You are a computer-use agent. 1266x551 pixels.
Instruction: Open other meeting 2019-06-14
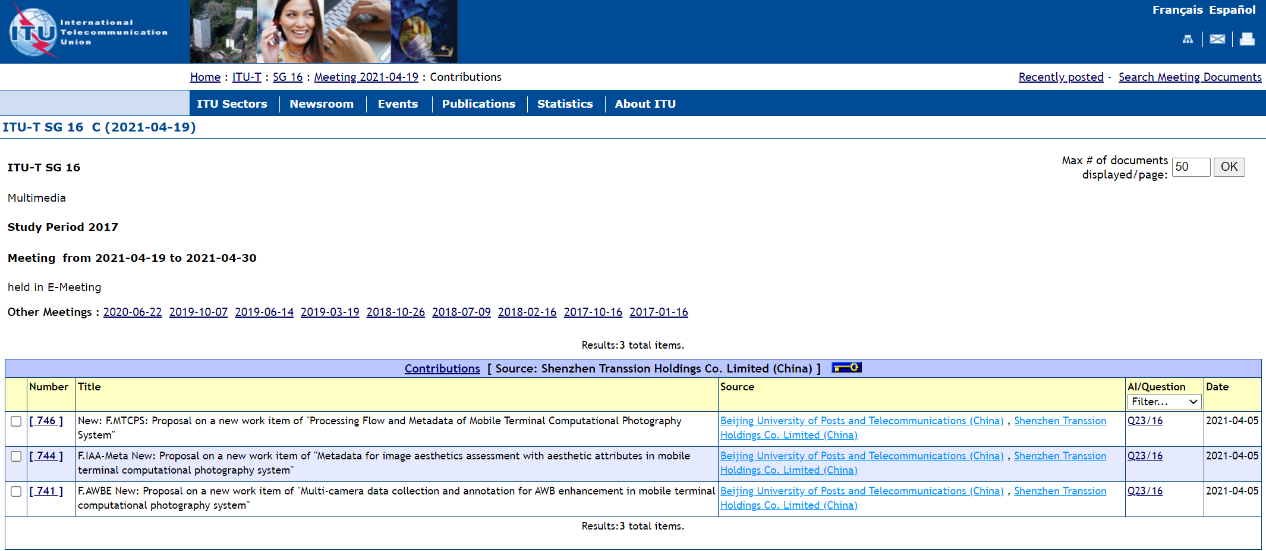tap(264, 312)
